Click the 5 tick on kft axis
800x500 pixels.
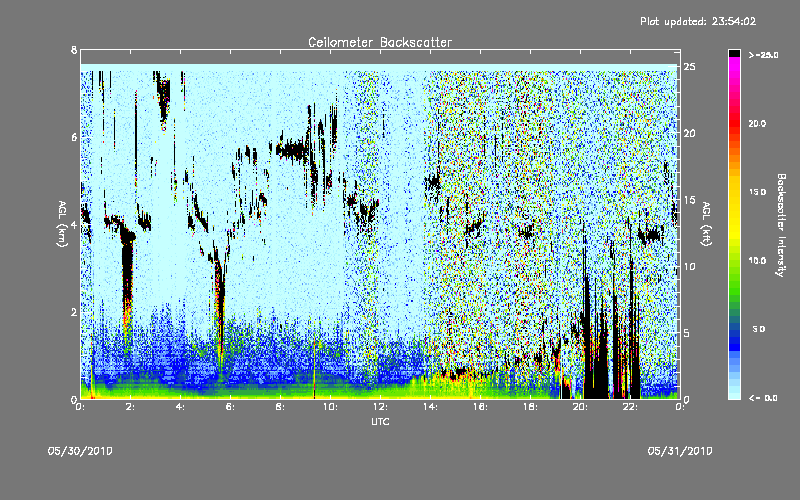click(x=687, y=333)
